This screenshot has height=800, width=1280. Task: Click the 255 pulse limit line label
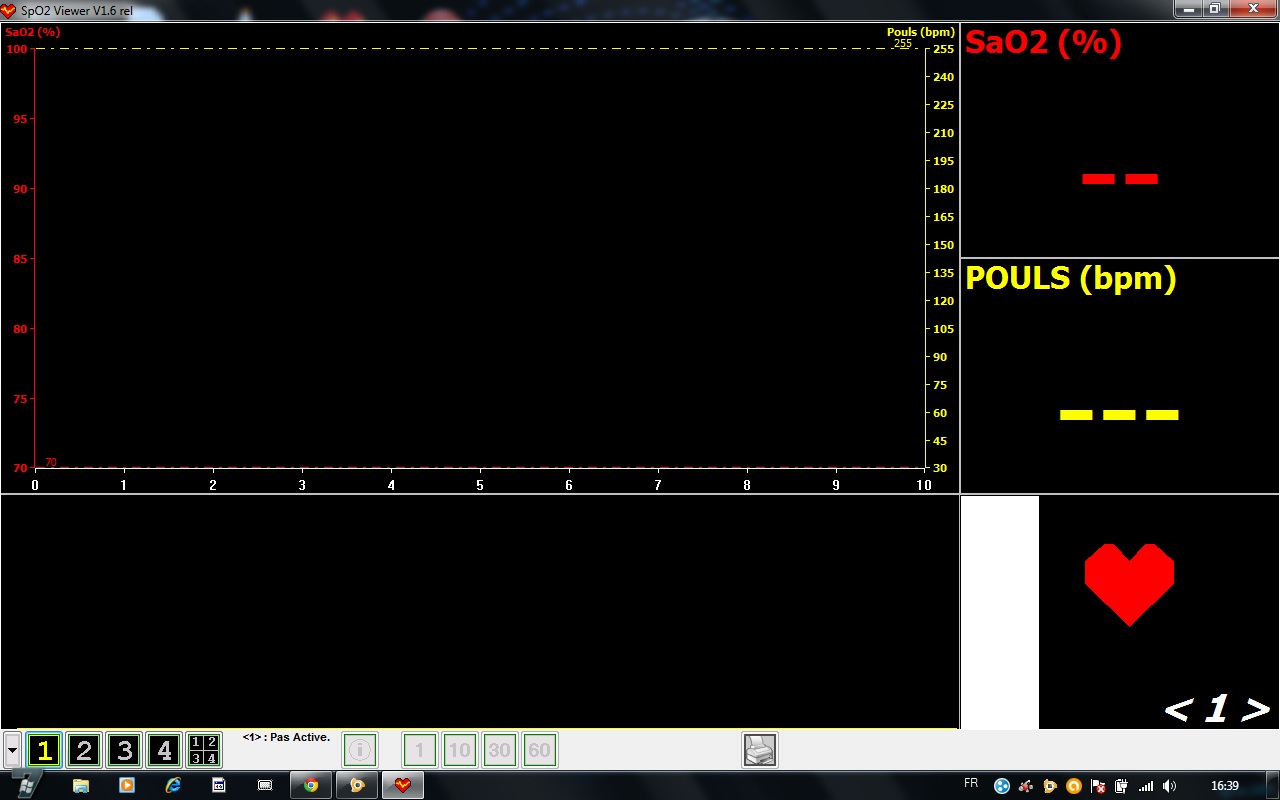tap(903, 43)
